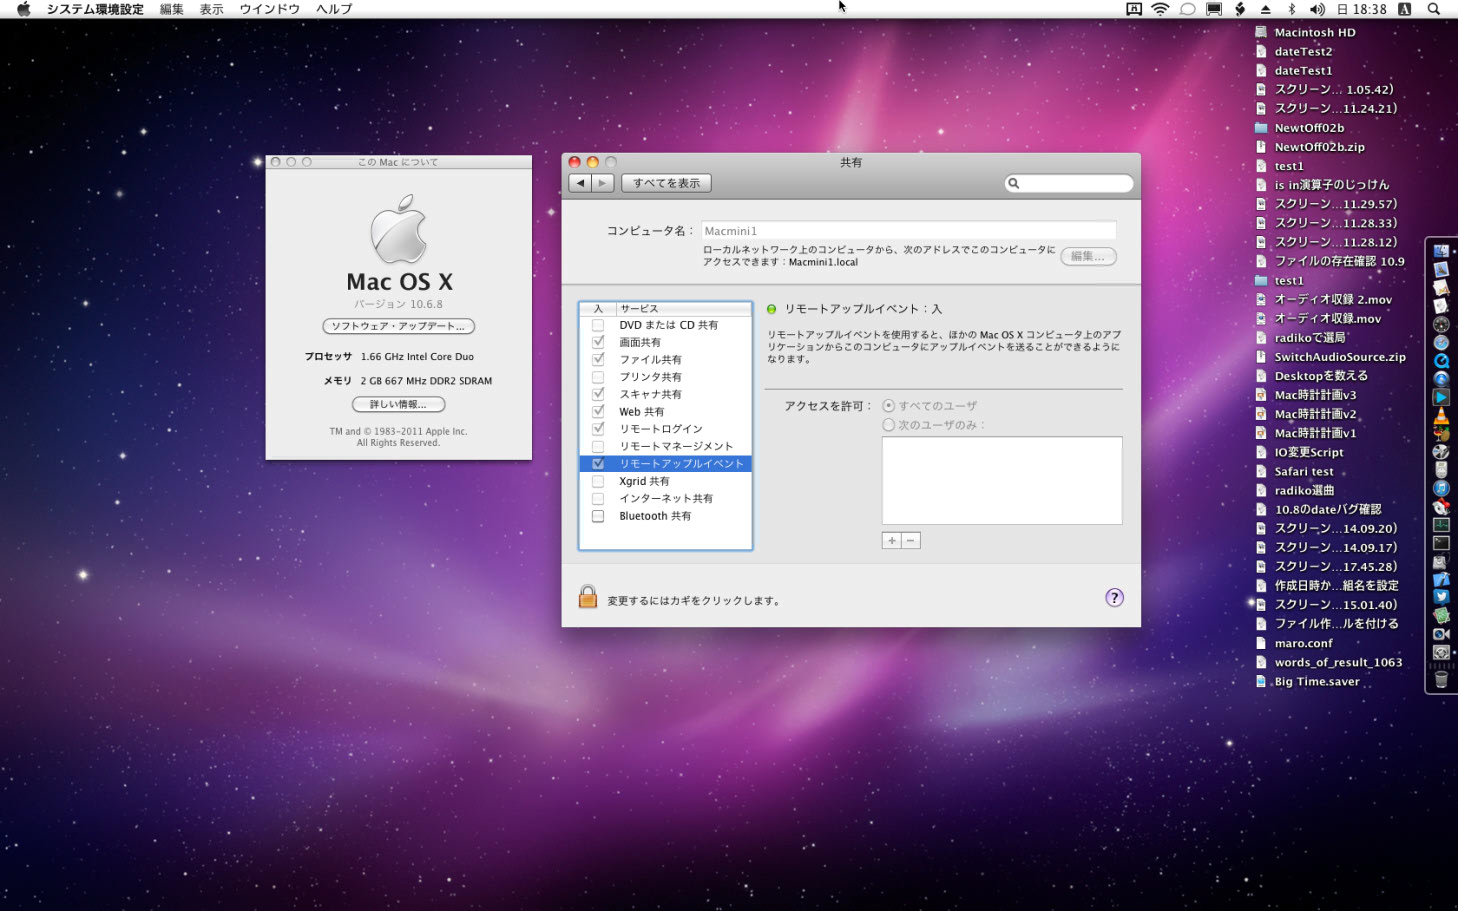Screen dimensions: 1458x911
Task: Open QuickTime Player from the Dock
Action: pyautogui.click(x=1441, y=360)
